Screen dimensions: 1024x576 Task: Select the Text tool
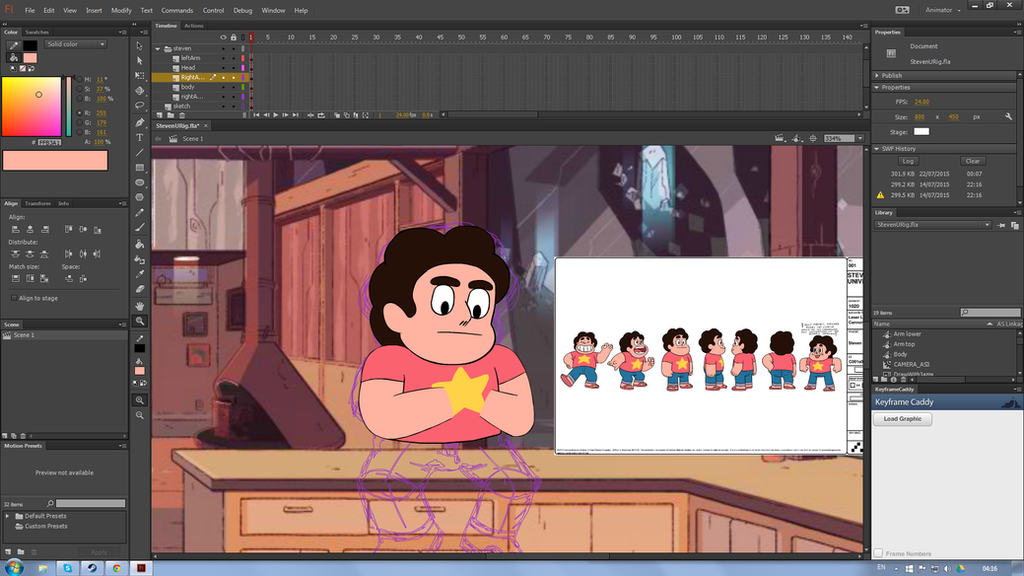[x=139, y=137]
